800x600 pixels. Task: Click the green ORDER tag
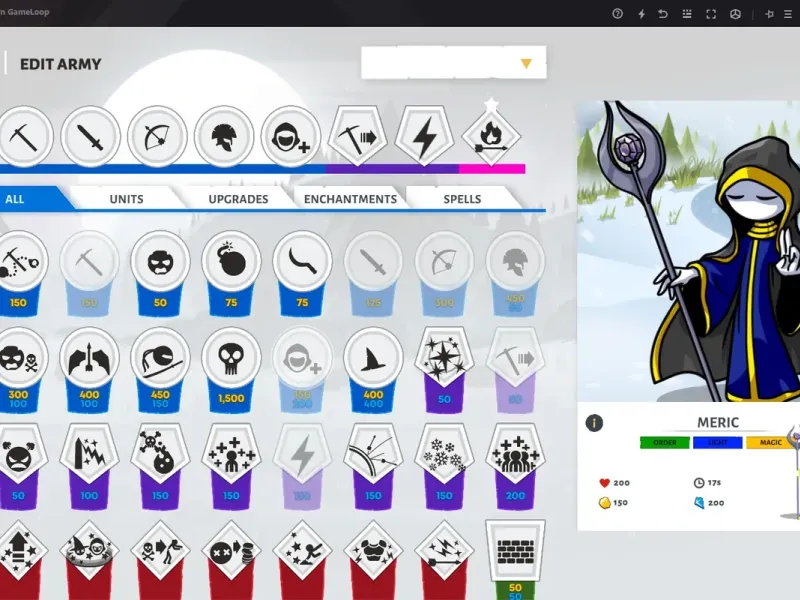664,442
